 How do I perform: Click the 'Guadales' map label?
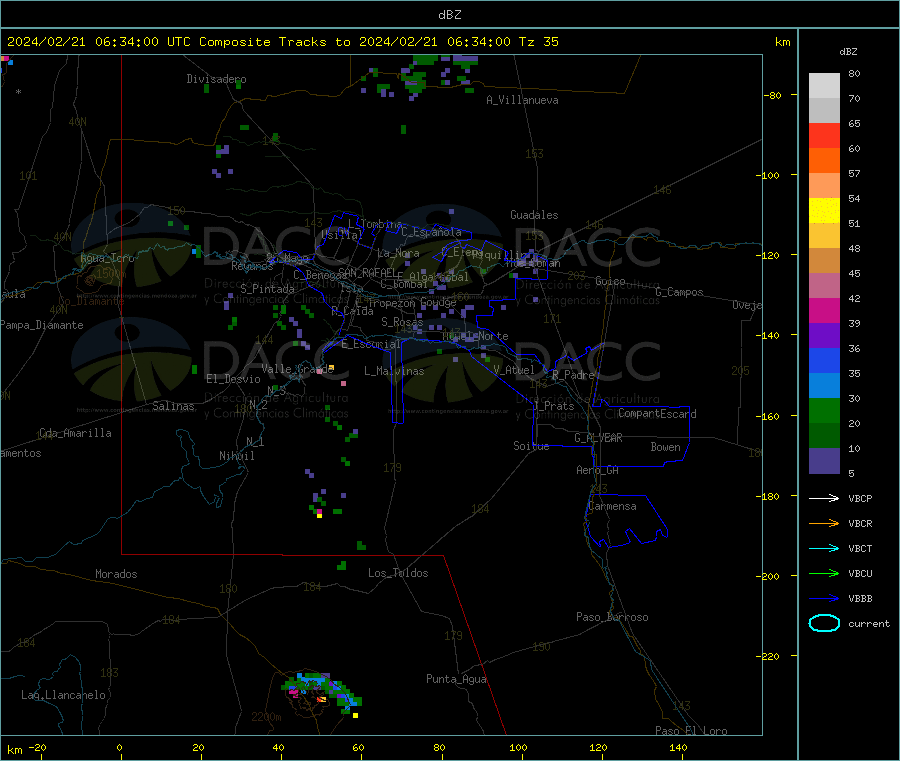tap(534, 215)
